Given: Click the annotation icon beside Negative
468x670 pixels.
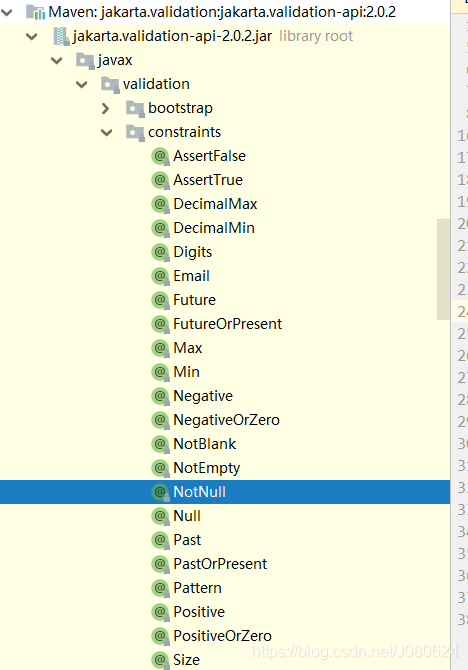Looking at the screenshot, I should coord(160,396).
